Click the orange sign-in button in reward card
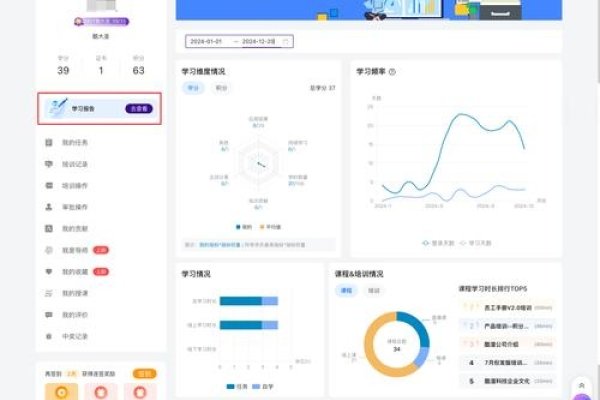This screenshot has height=400, width=600. [x=144, y=374]
